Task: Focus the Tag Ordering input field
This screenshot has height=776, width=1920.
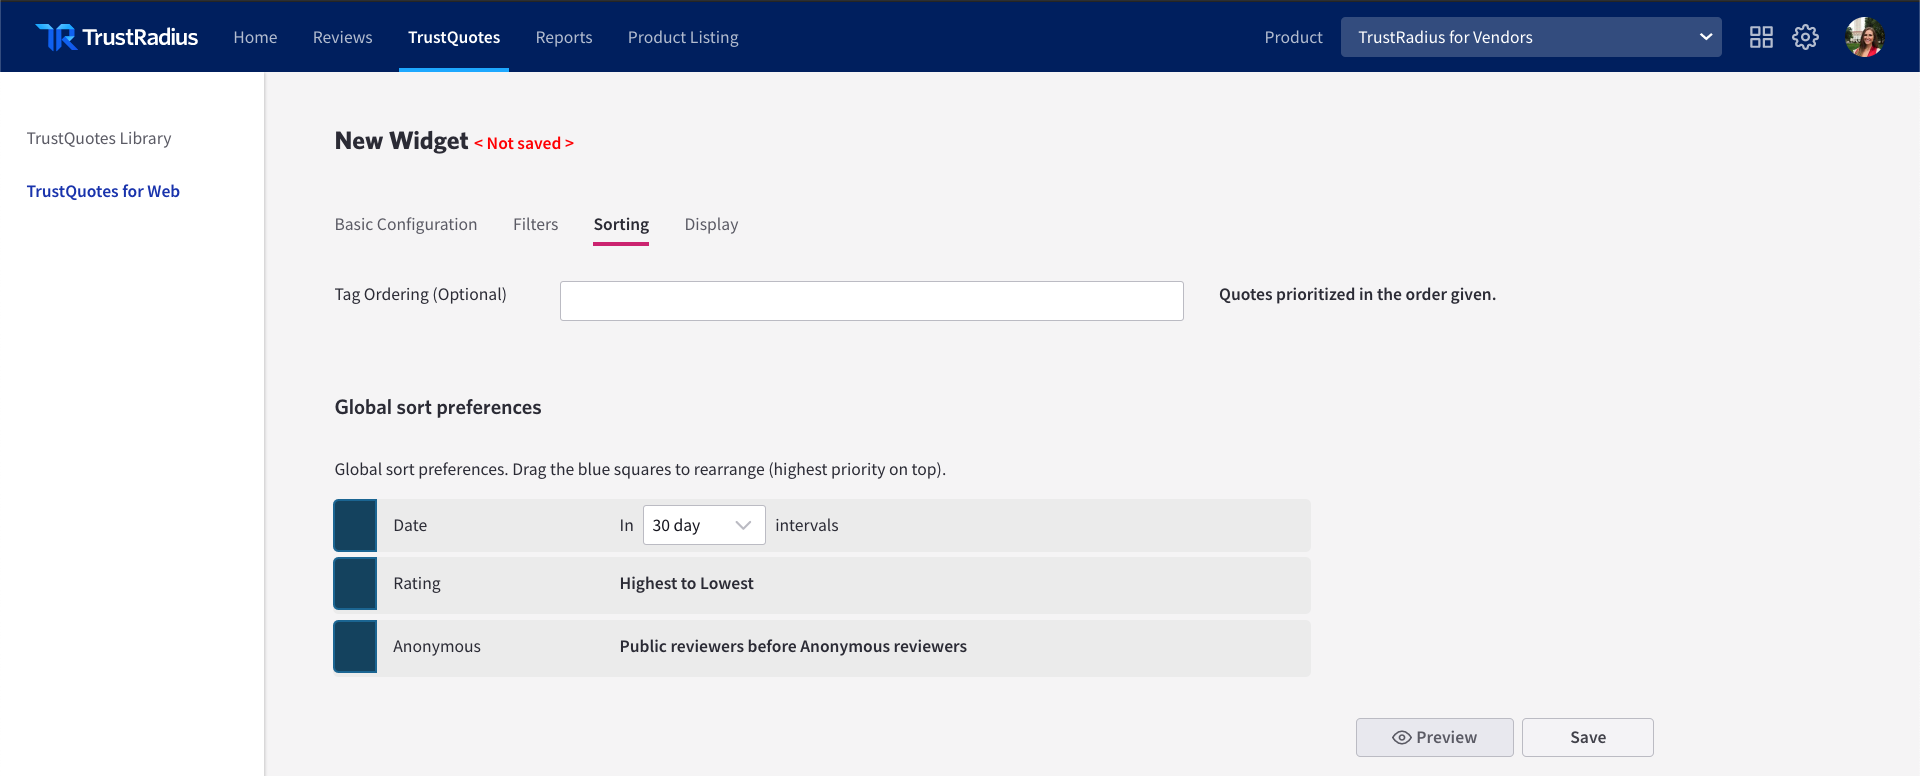Action: click(872, 301)
